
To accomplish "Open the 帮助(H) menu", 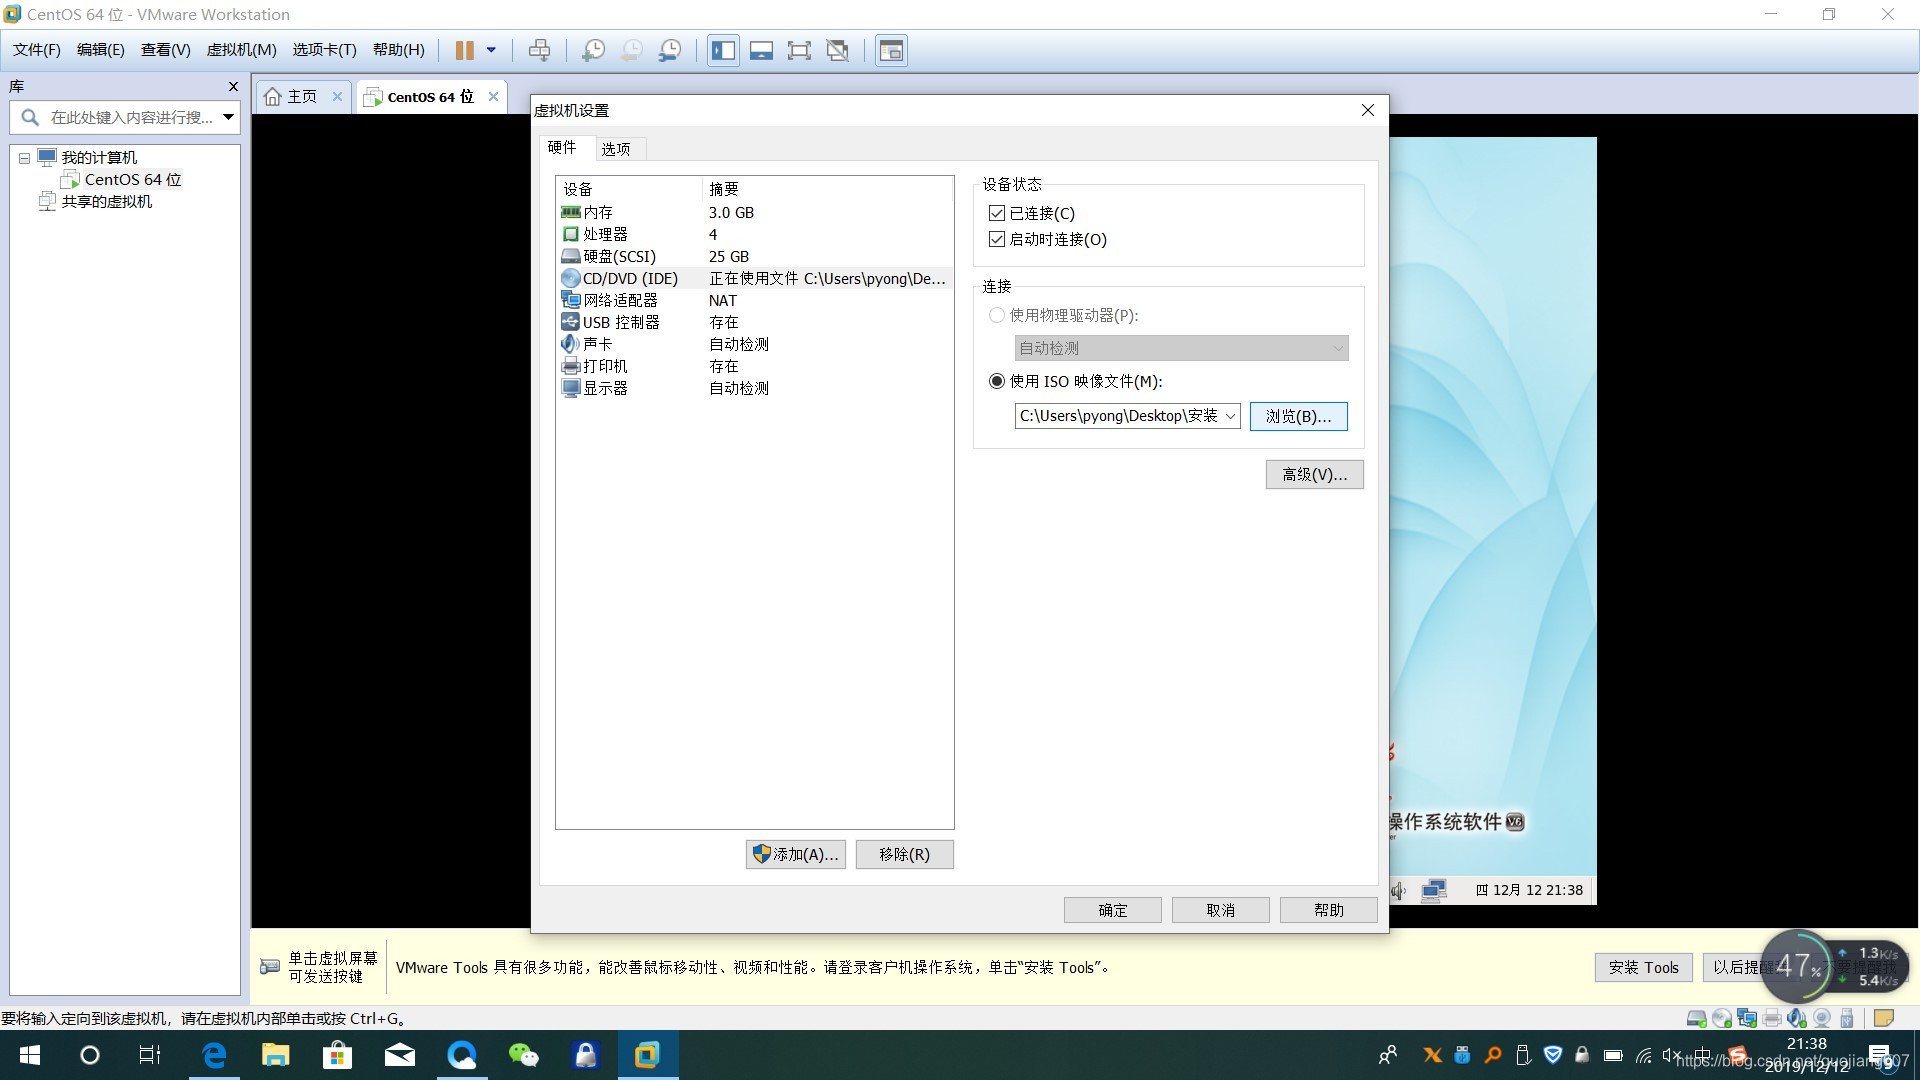I will [398, 50].
